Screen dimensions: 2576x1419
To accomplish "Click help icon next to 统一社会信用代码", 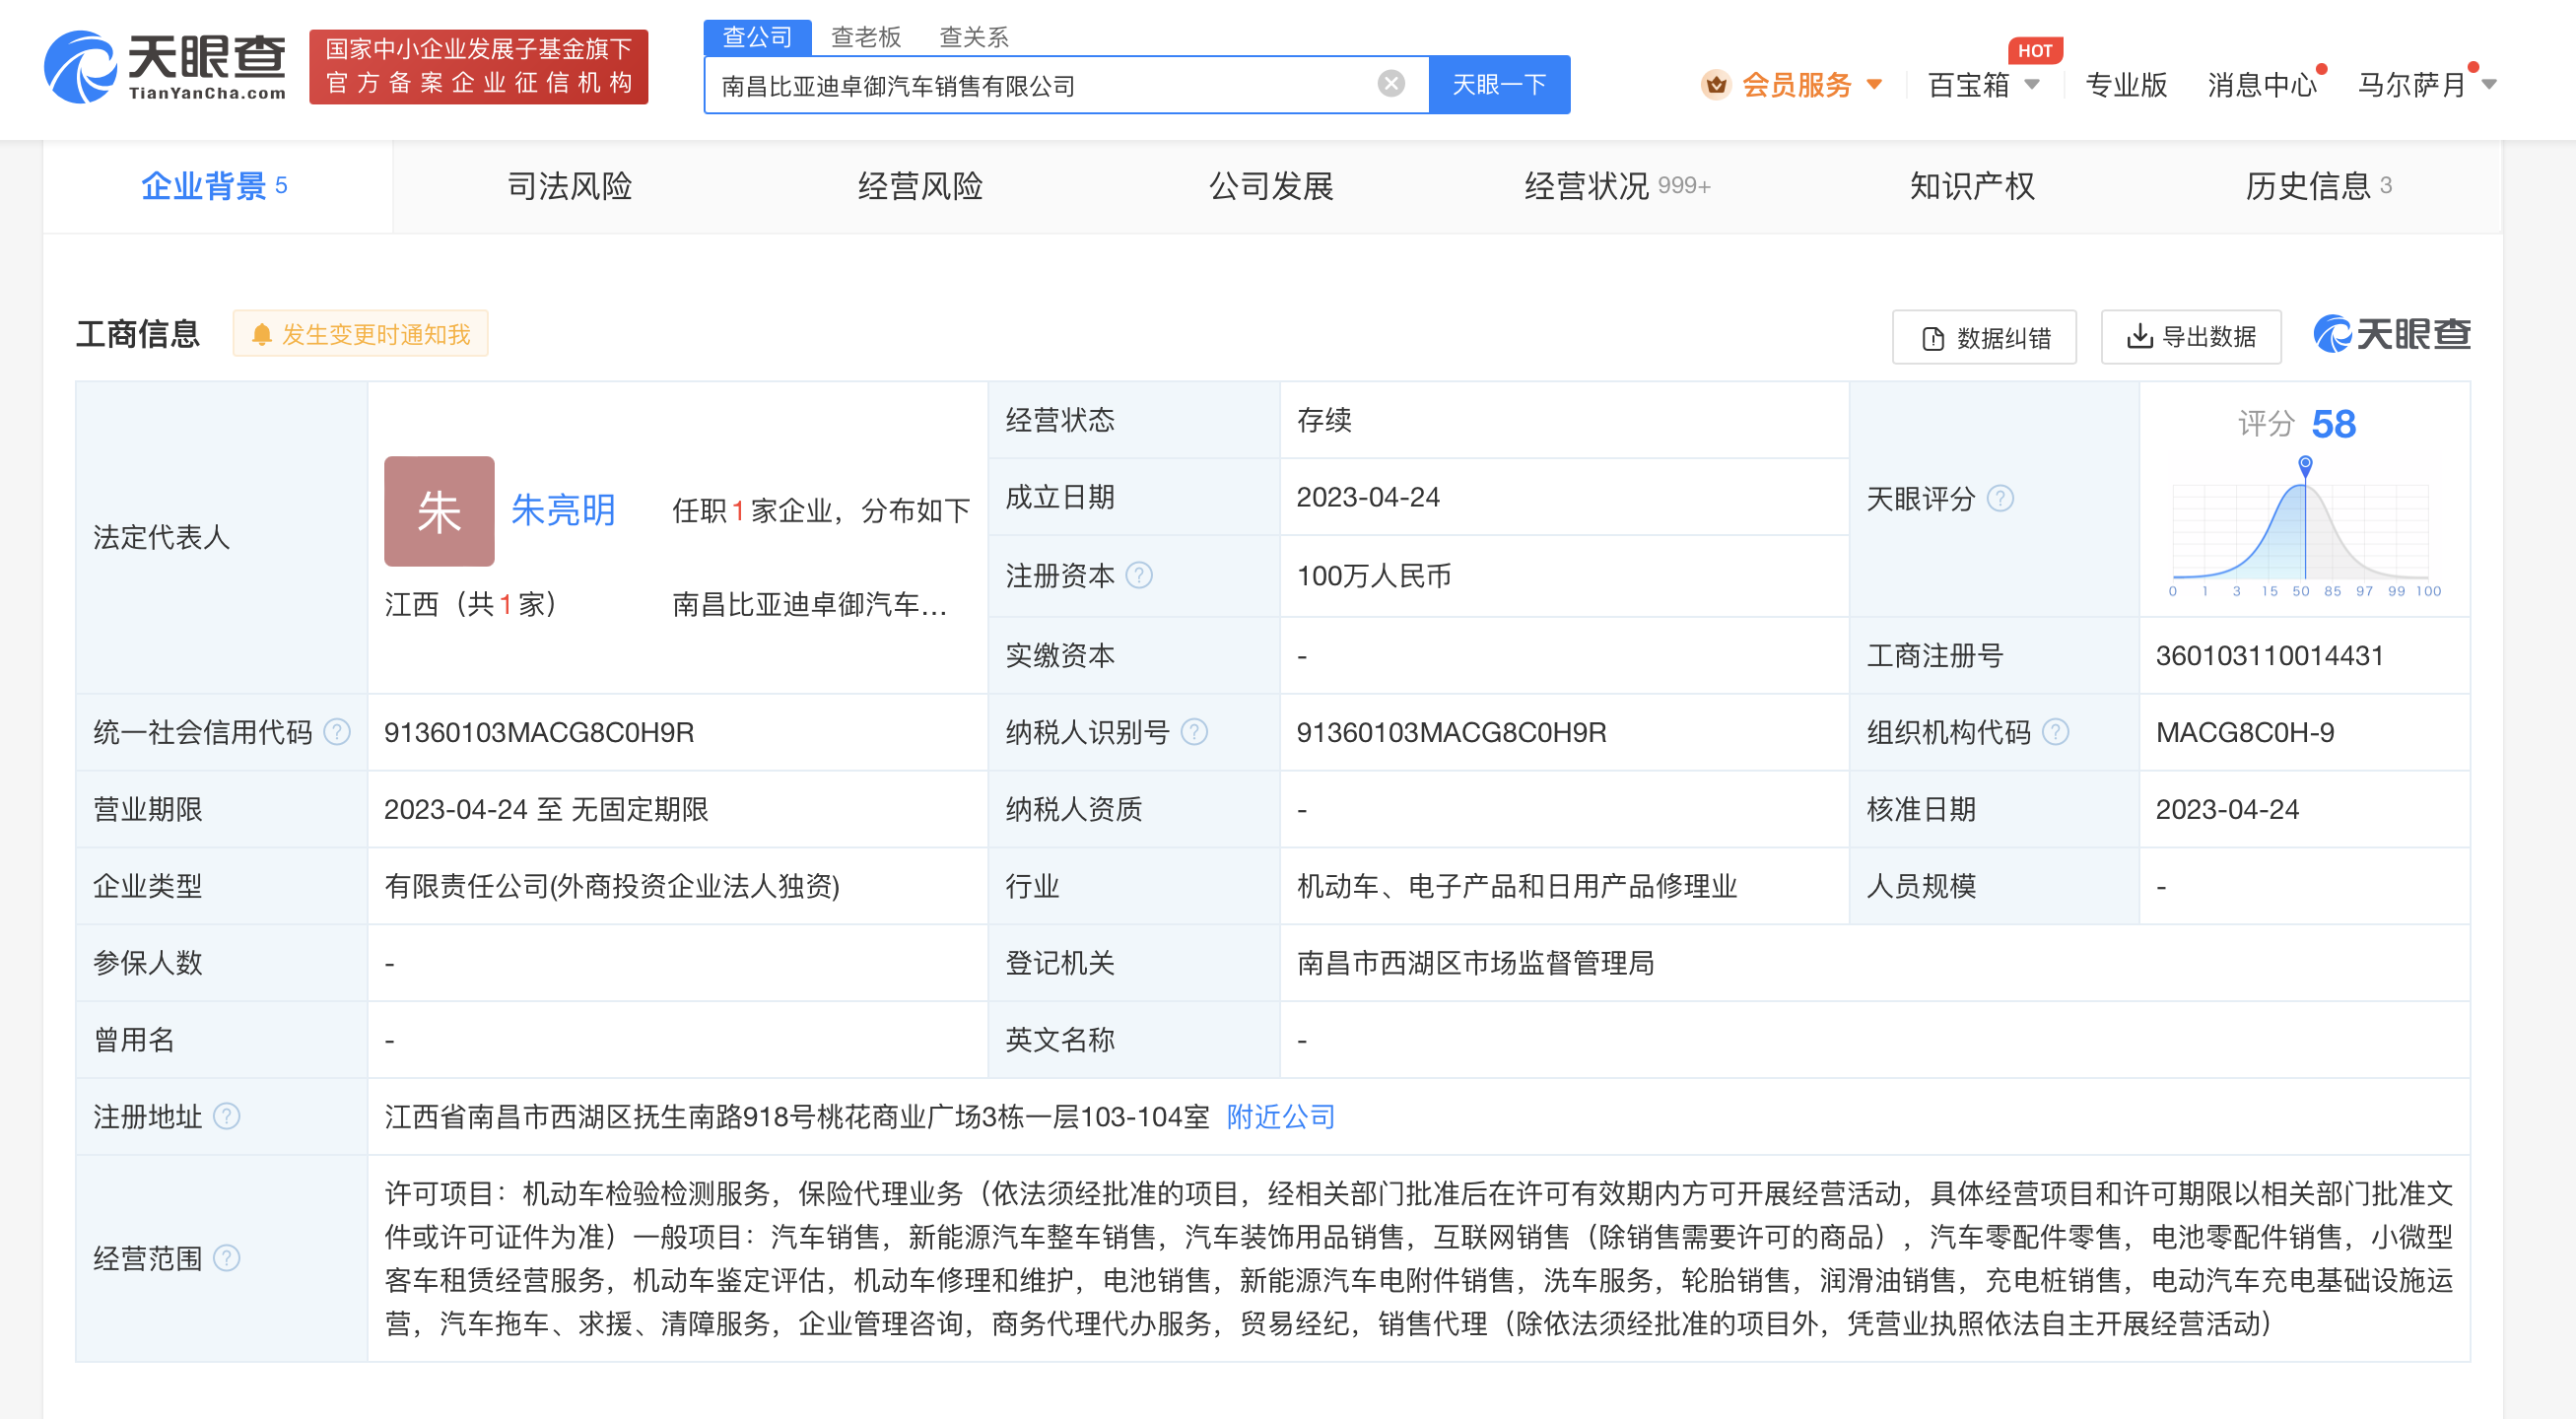I will point(338,732).
